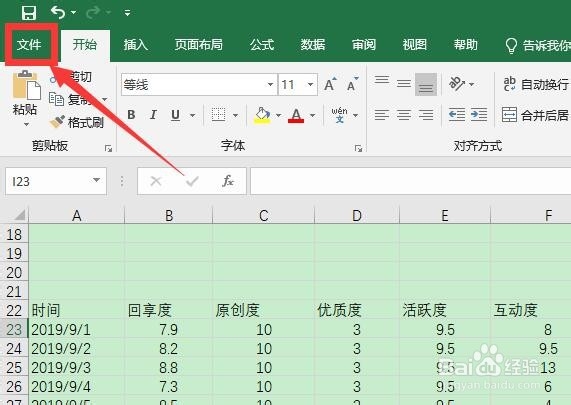Click the Save icon in the quick access toolbar
The image size is (571, 405).
point(29,13)
